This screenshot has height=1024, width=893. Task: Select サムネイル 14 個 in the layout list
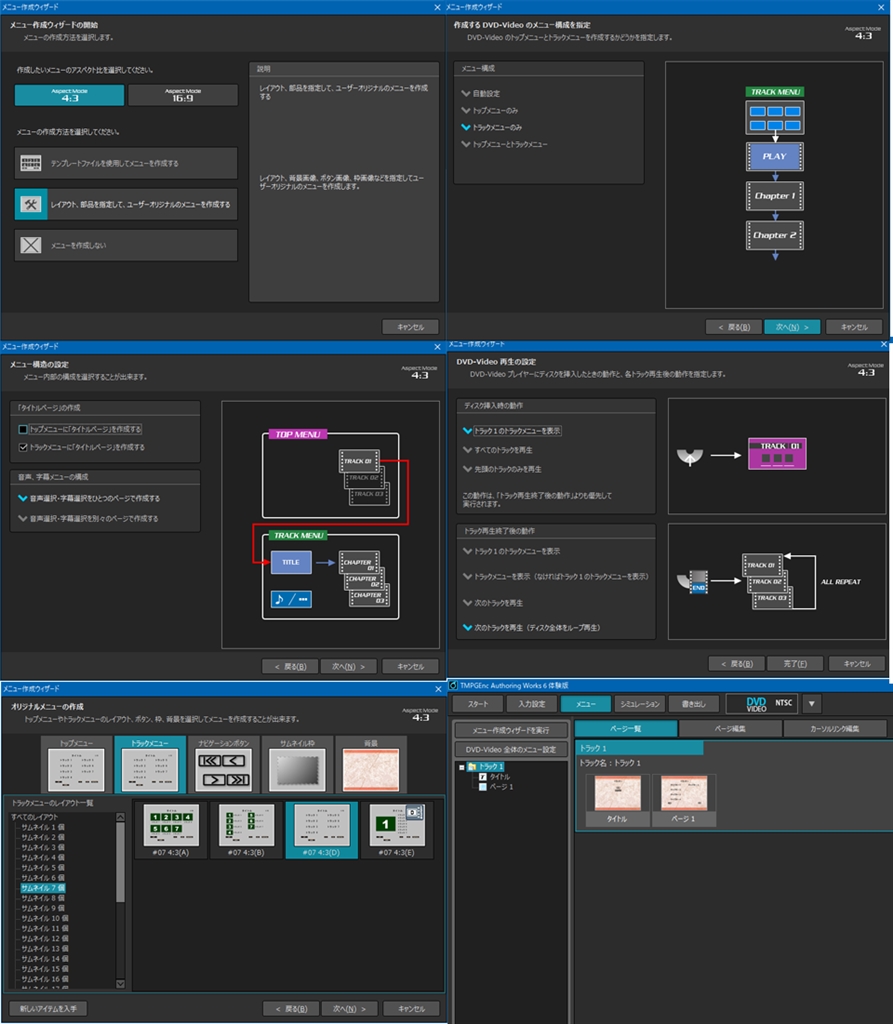[x=45, y=959]
